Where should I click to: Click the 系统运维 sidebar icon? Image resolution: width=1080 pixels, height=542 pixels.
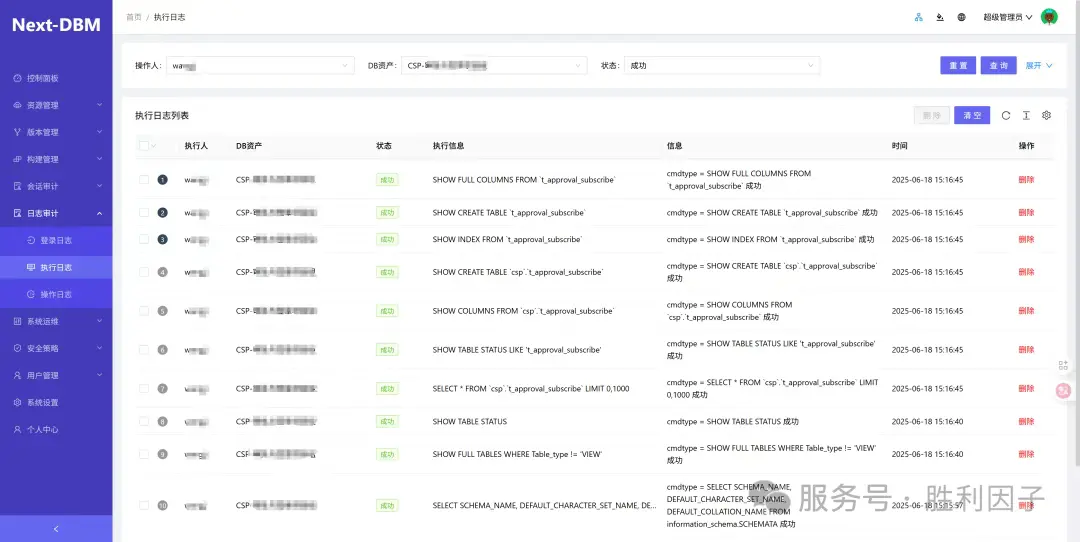coord(18,322)
